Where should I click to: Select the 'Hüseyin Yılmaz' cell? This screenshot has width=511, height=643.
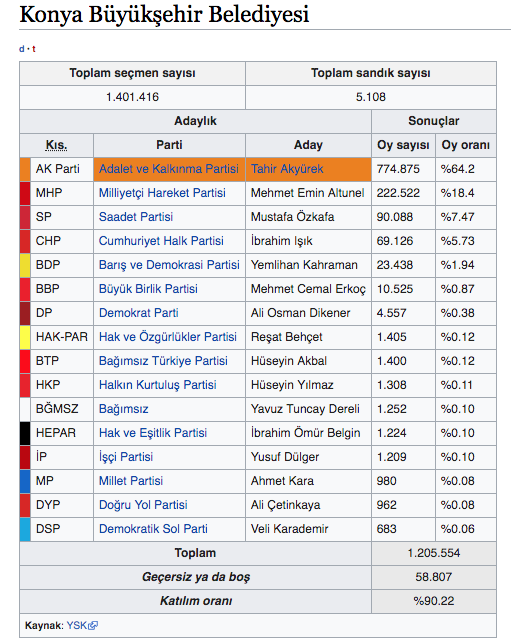point(308,385)
